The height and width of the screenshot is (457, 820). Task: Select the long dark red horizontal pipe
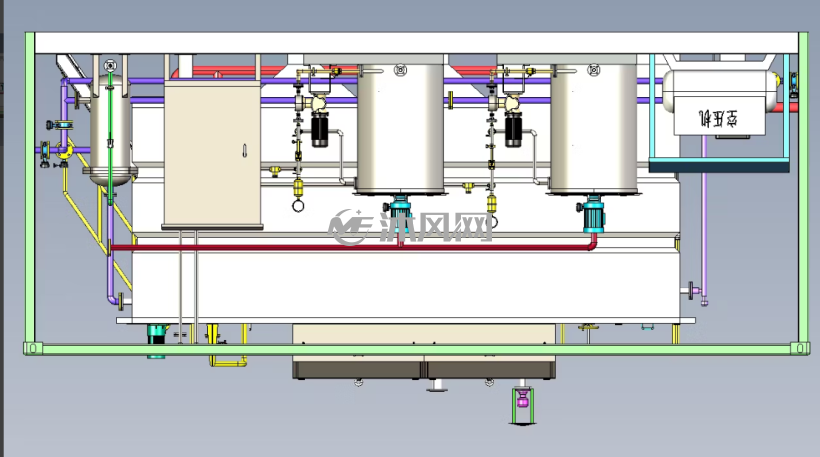[x=353, y=247]
